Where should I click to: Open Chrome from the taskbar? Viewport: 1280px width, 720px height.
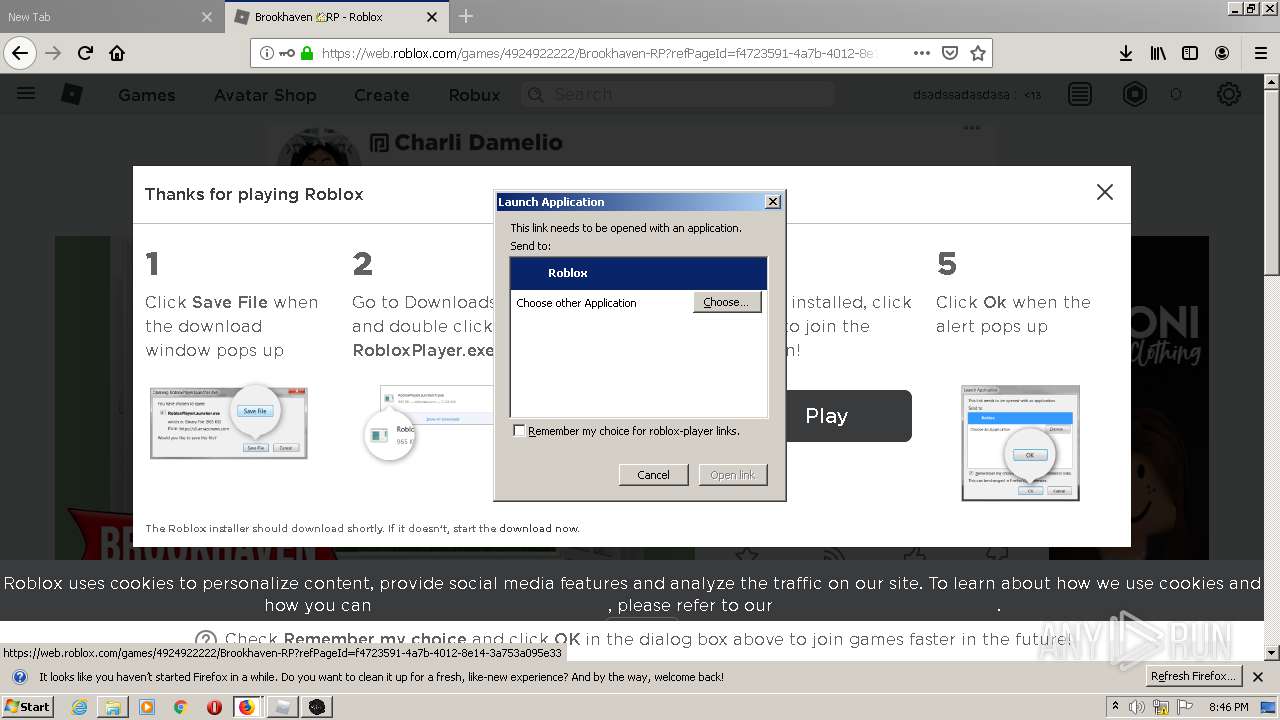180,706
